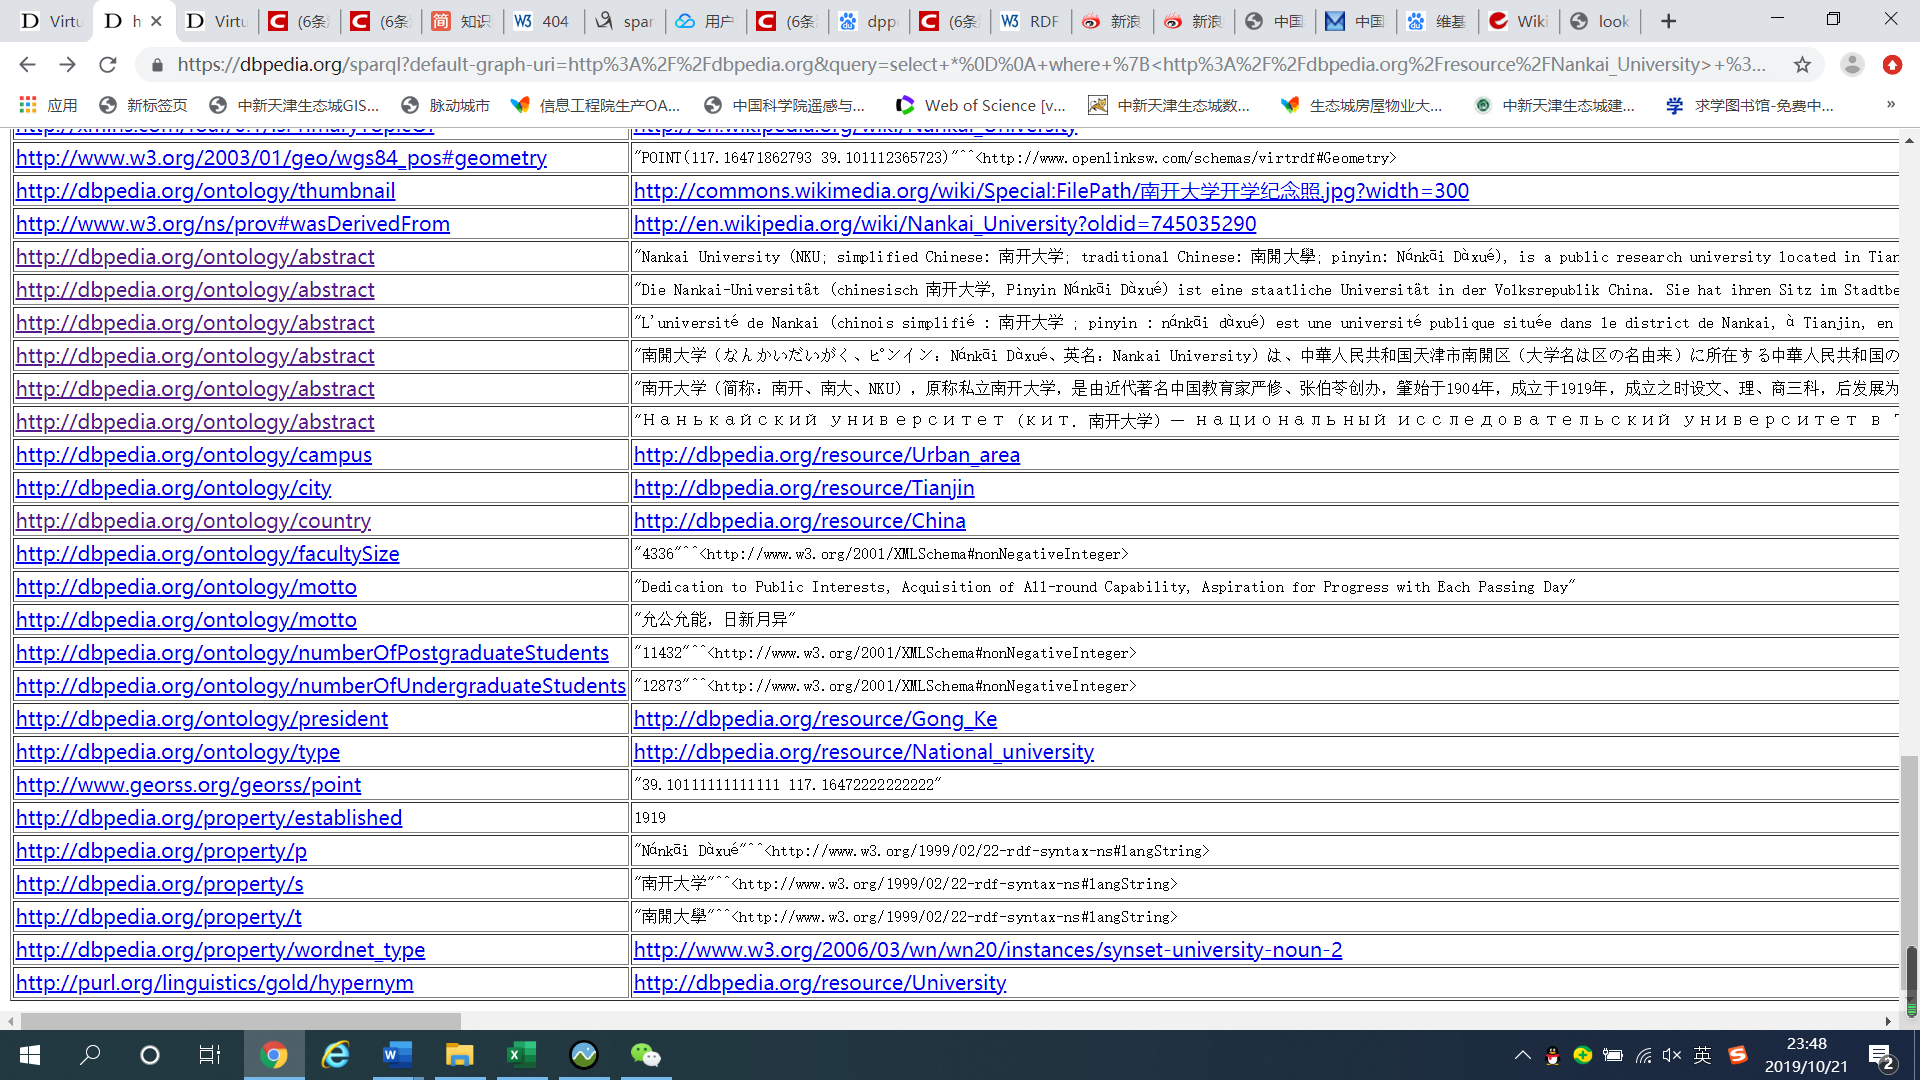
Task: Open the Apps (应用) bookmarks shortcut
Action: tap(48, 105)
